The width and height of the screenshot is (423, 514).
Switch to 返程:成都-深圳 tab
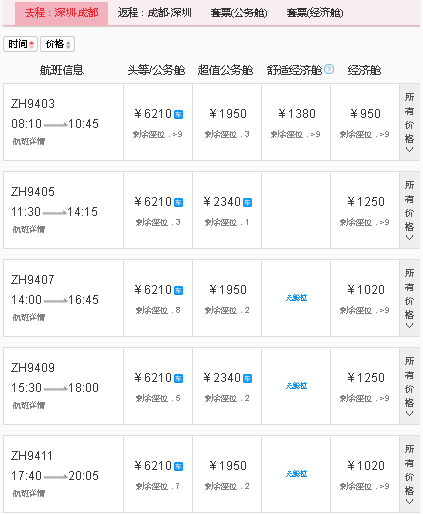tap(155, 13)
